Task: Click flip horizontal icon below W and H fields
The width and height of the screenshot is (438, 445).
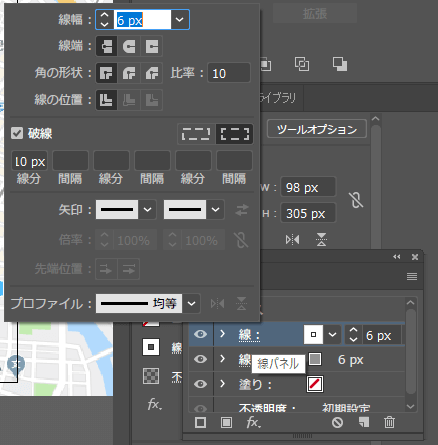Action: (x=292, y=239)
